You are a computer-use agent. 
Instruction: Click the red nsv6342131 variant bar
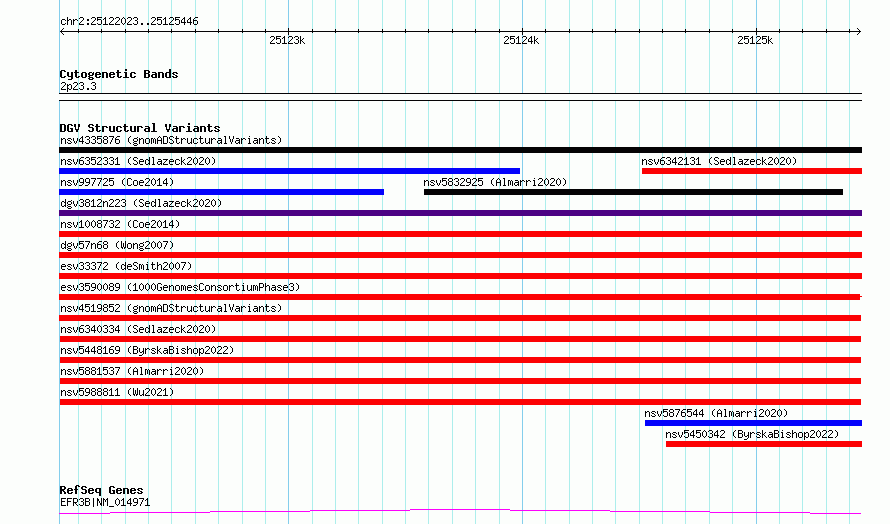pyautogui.click(x=752, y=171)
